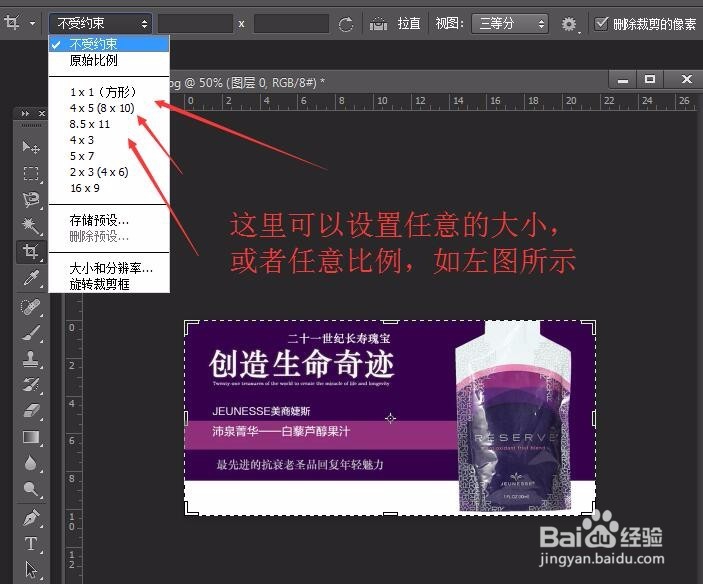Click 旋转裁剪框 menu entry
Image resolution: width=703 pixels, height=584 pixels.
point(109,284)
